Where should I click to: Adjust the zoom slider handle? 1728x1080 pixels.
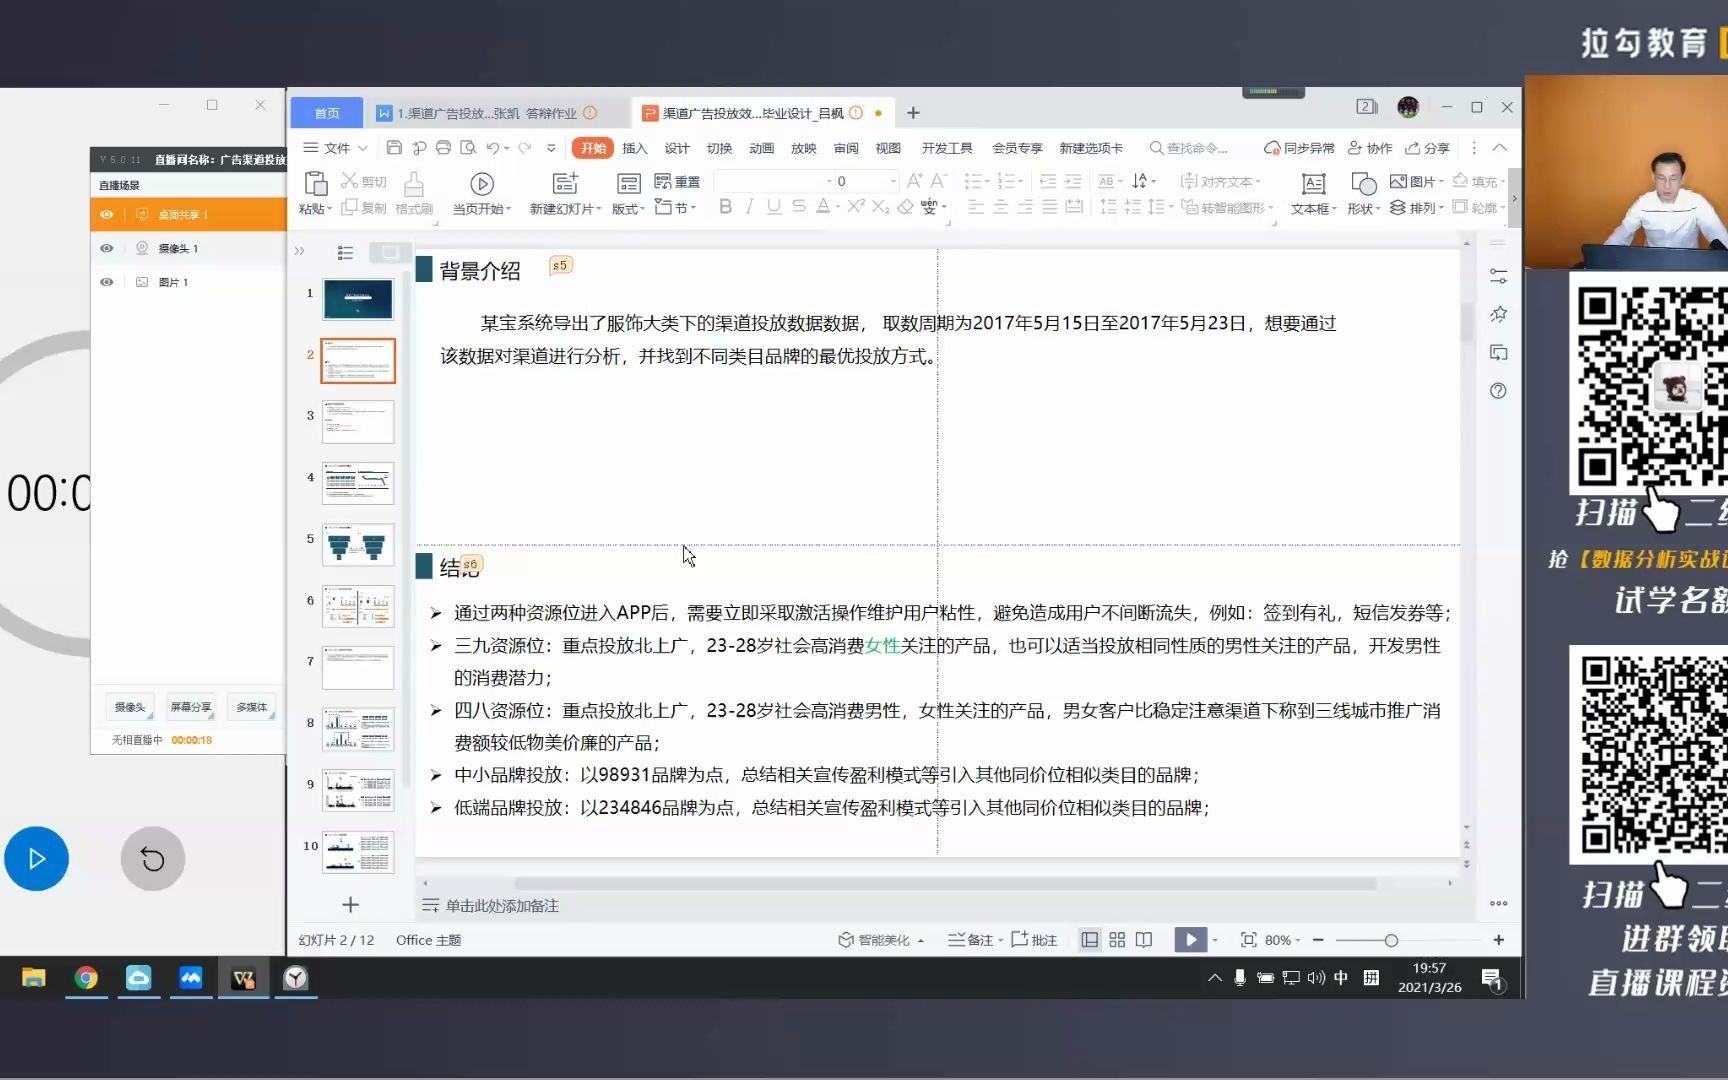(x=1391, y=940)
